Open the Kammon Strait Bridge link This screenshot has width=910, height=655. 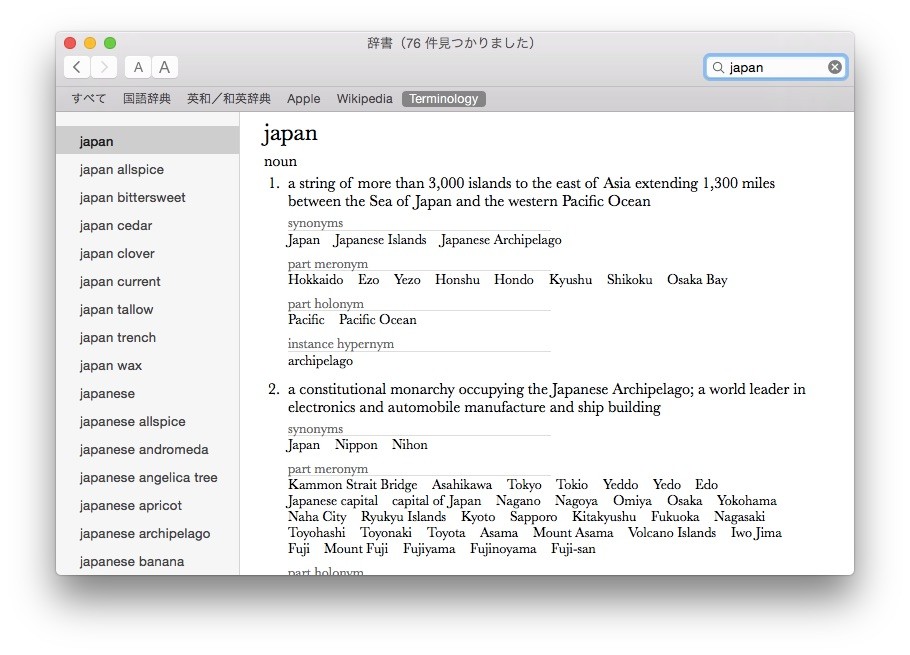point(353,484)
